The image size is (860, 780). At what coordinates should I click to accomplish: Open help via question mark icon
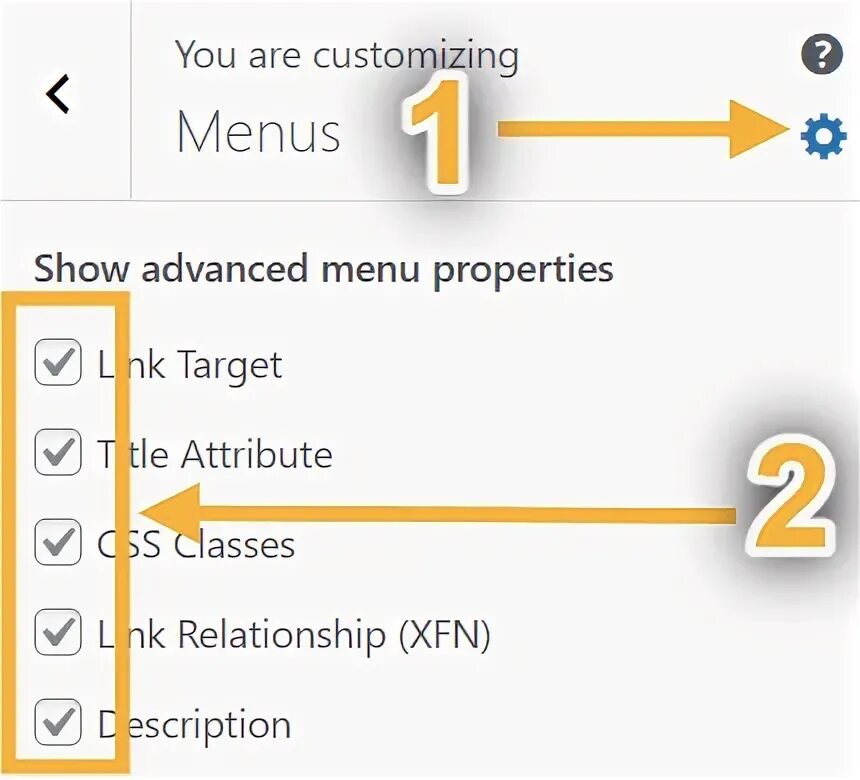tap(822, 56)
